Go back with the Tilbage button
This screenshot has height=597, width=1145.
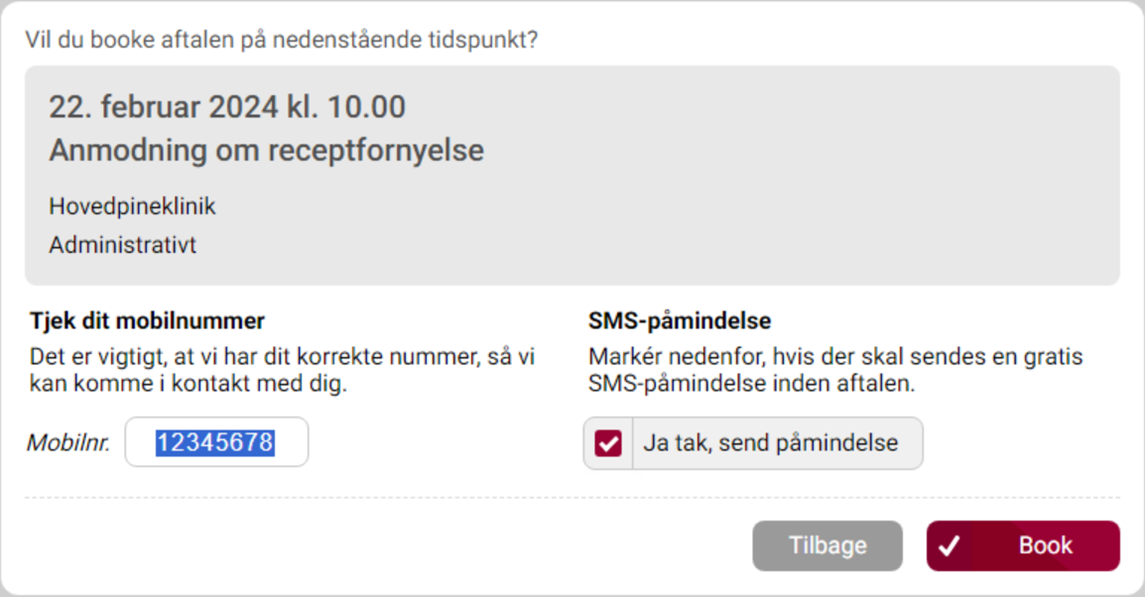coord(827,546)
